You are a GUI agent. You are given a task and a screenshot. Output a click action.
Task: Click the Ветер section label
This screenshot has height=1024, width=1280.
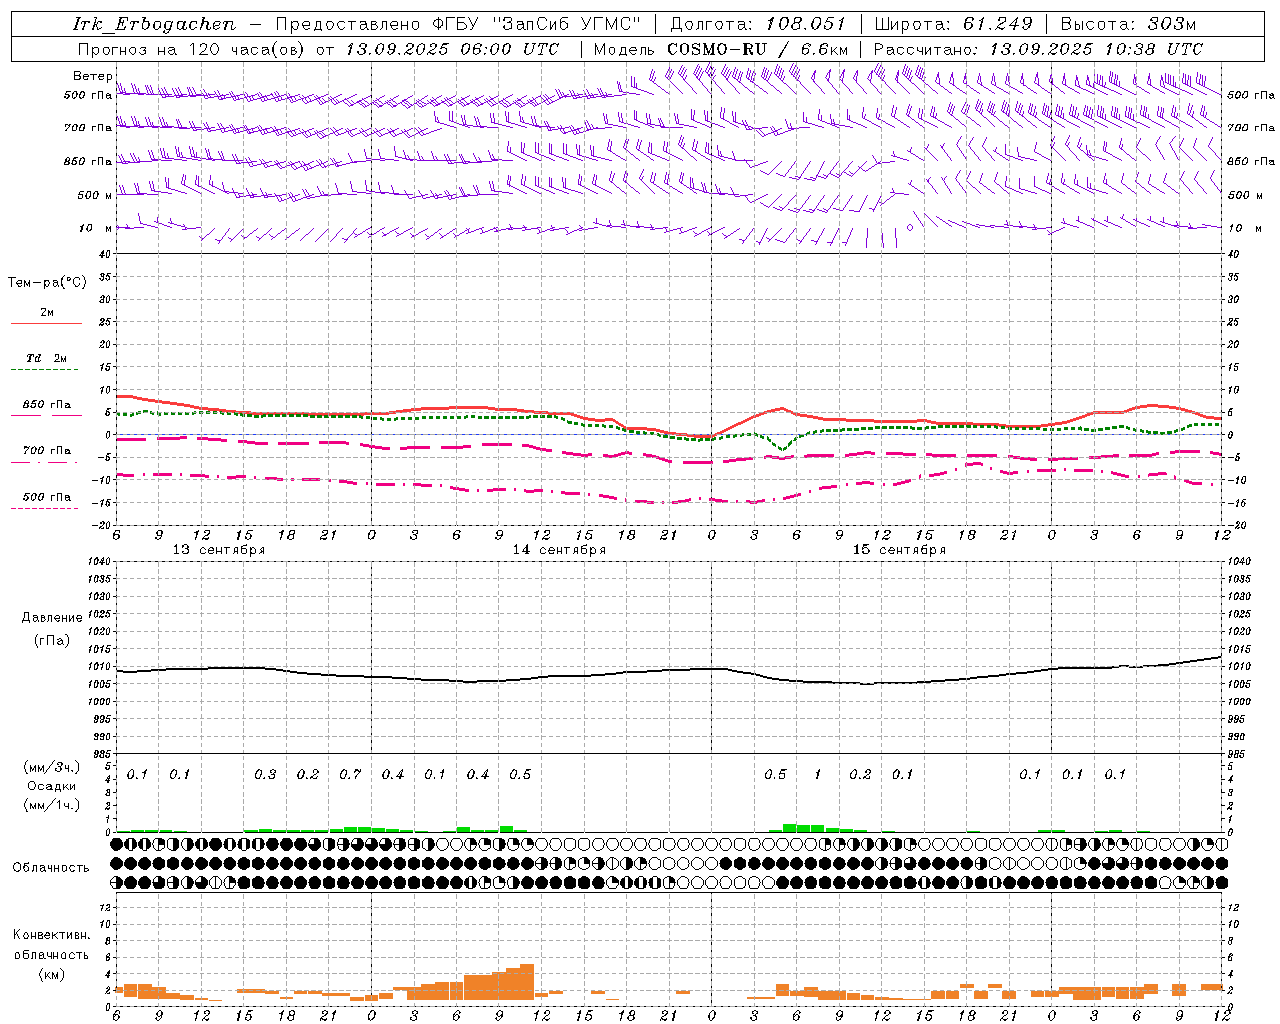click(x=92, y=76)
